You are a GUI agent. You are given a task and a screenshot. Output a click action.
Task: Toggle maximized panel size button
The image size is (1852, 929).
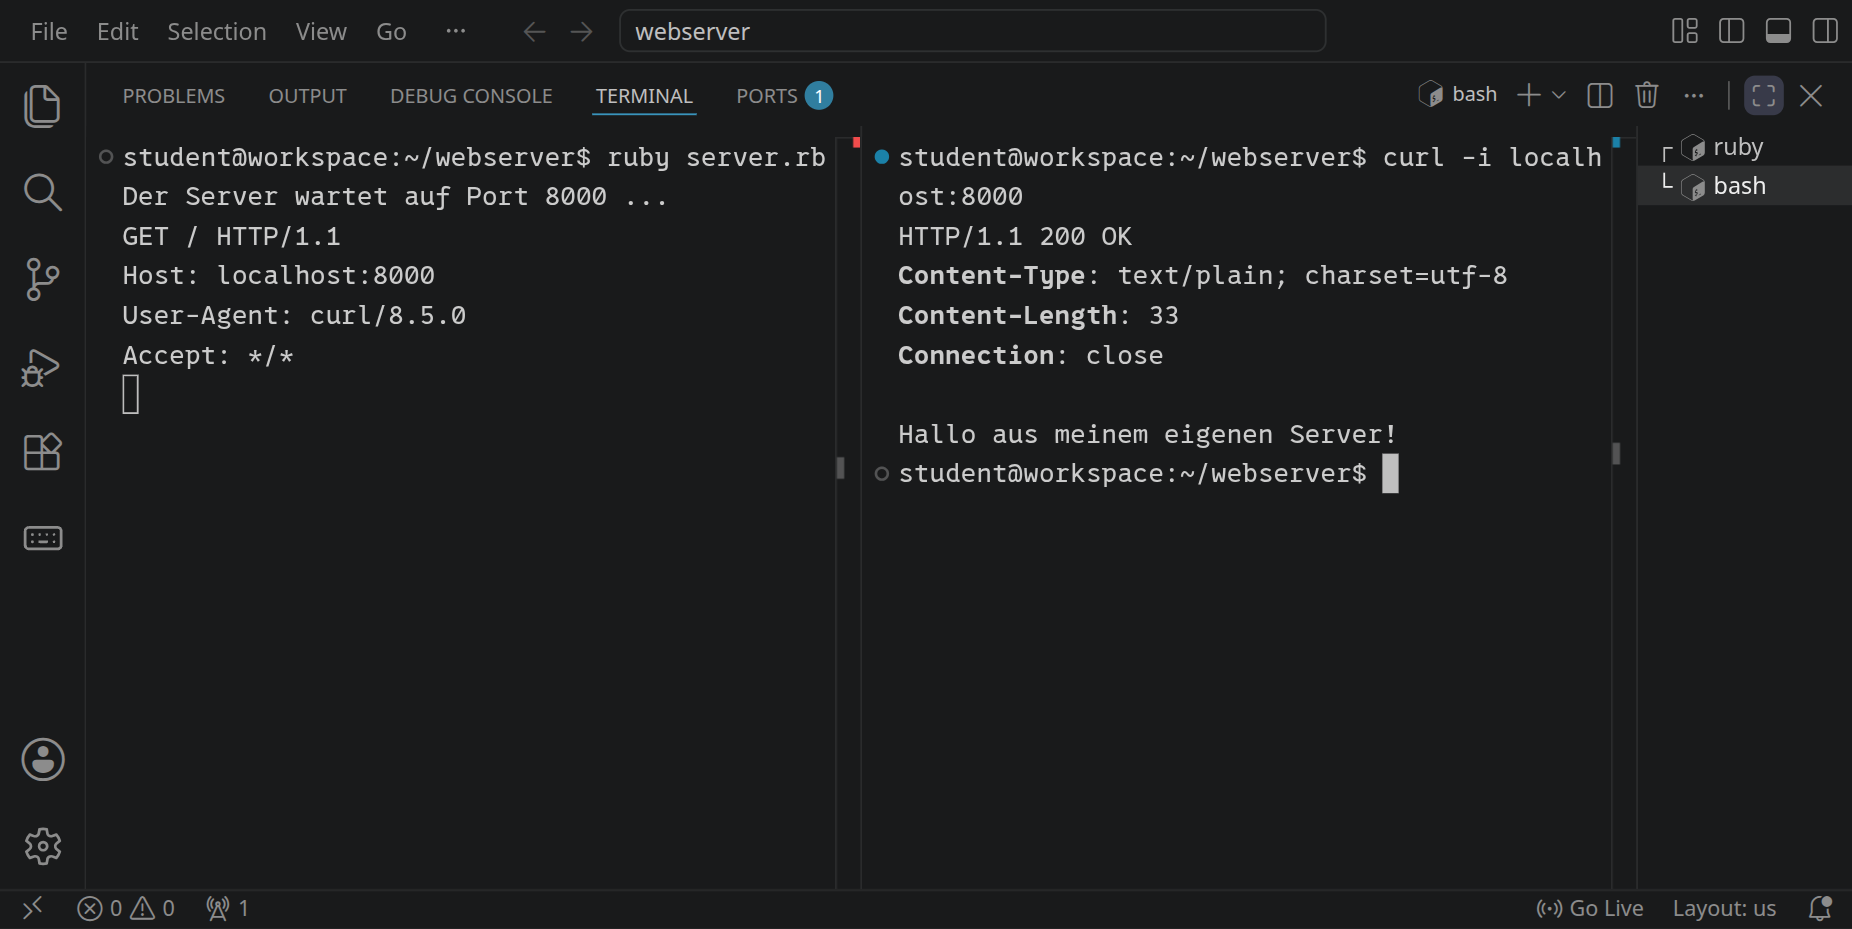[x=1764, y=95]
